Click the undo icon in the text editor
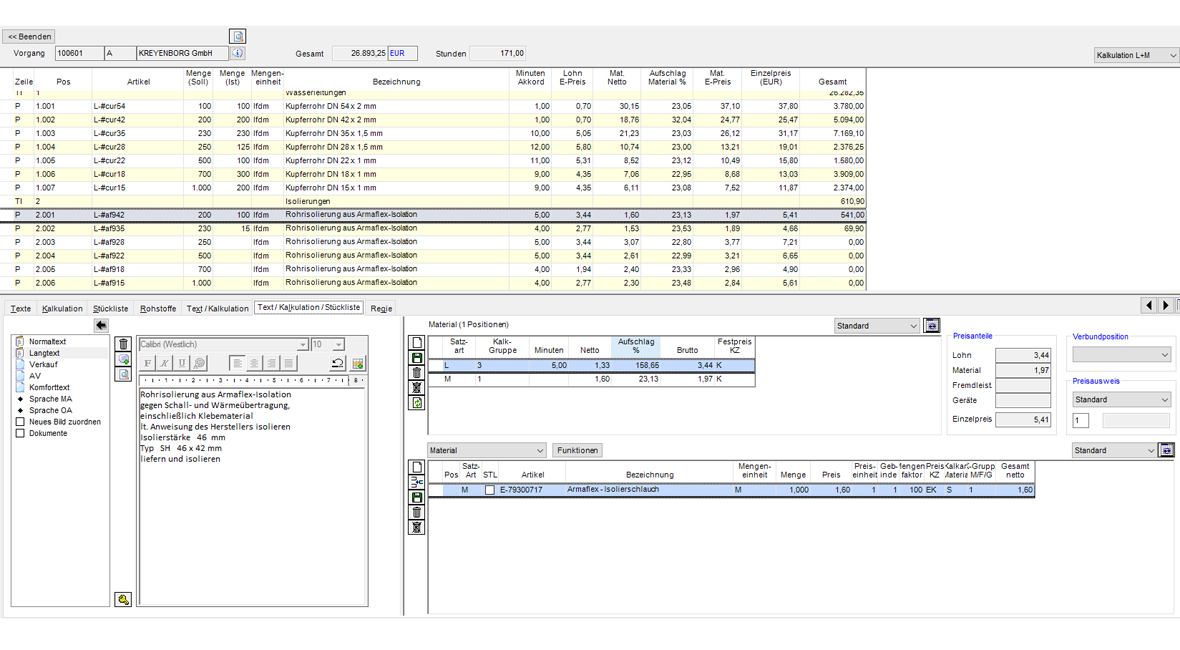This screenshot has width=1180, height=650. tap(338, 363)
